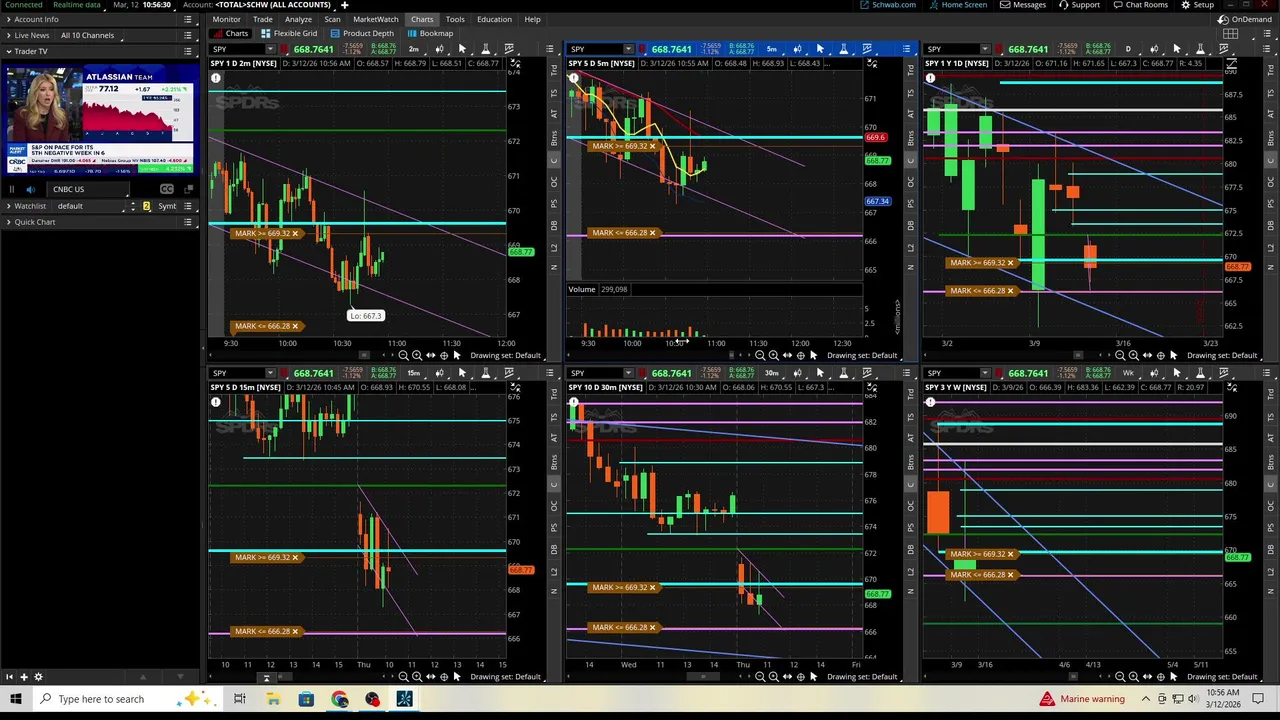Change the 2m timeframe on top-left chart

(x=413, y=49)
